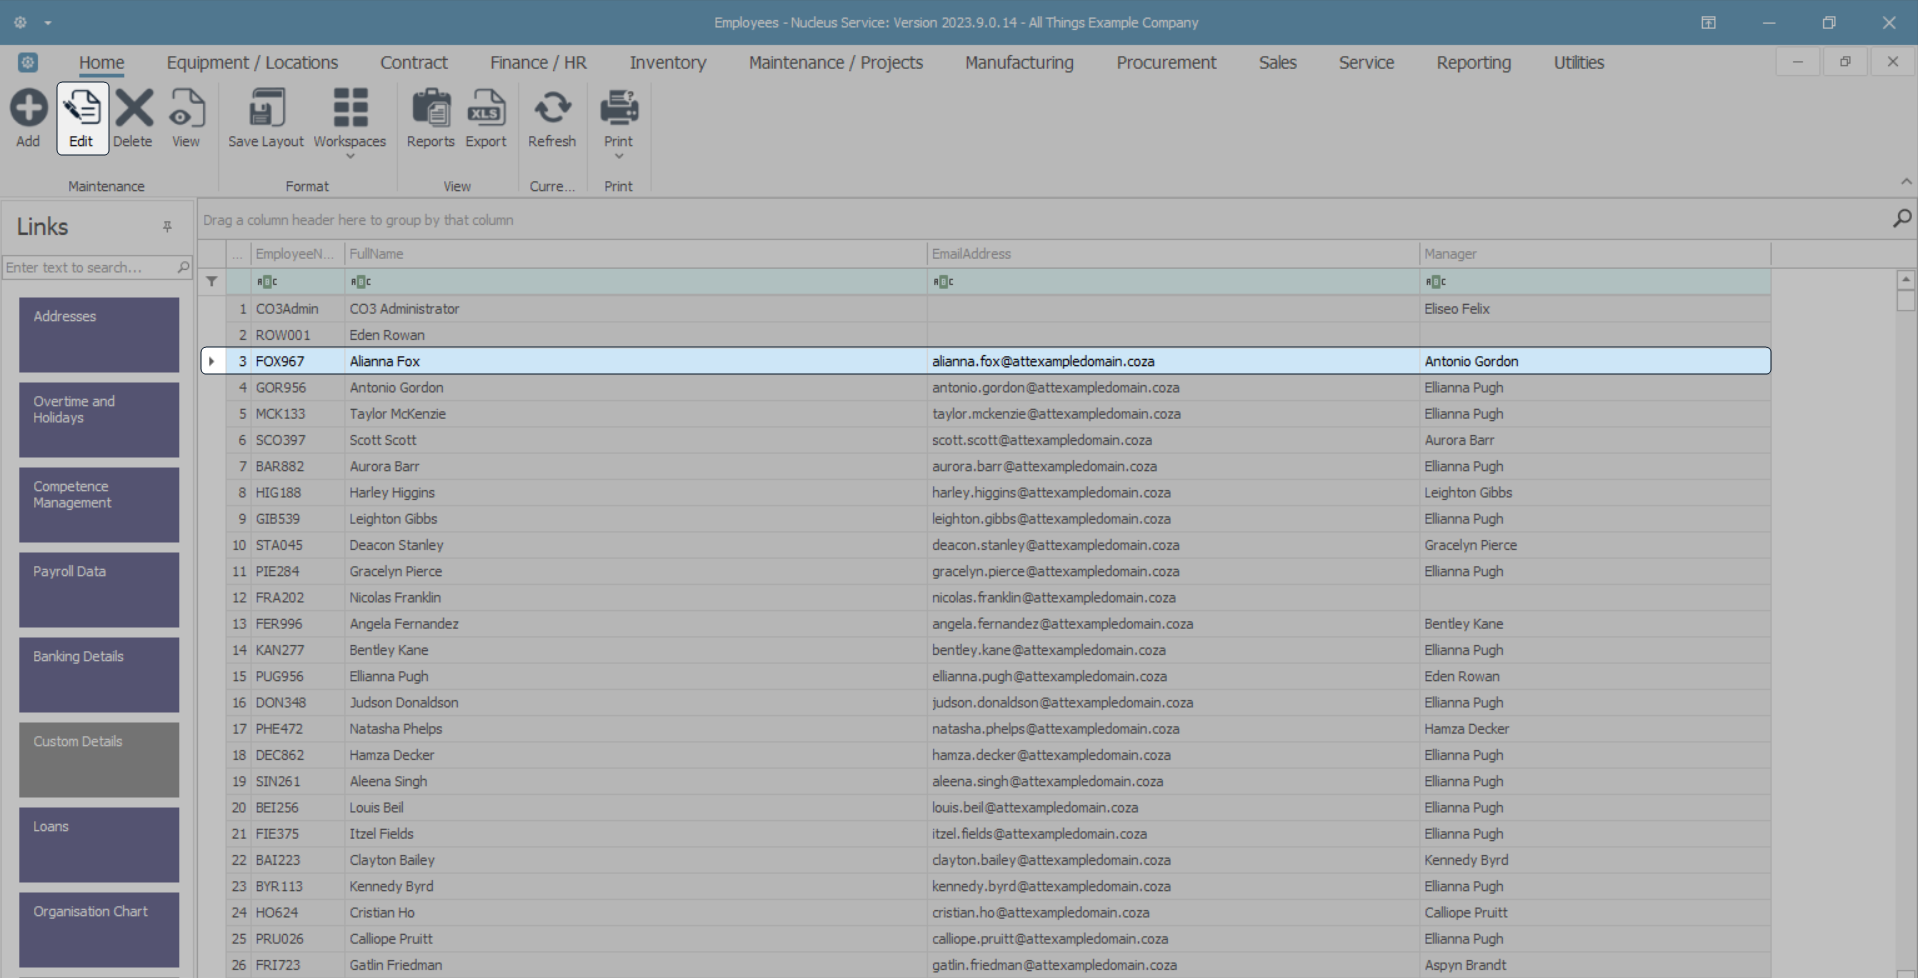The height and width of the screenshot is (978, 1918).
Task: Sort by the EmployeeNumber column header
Action: [298, 254]
